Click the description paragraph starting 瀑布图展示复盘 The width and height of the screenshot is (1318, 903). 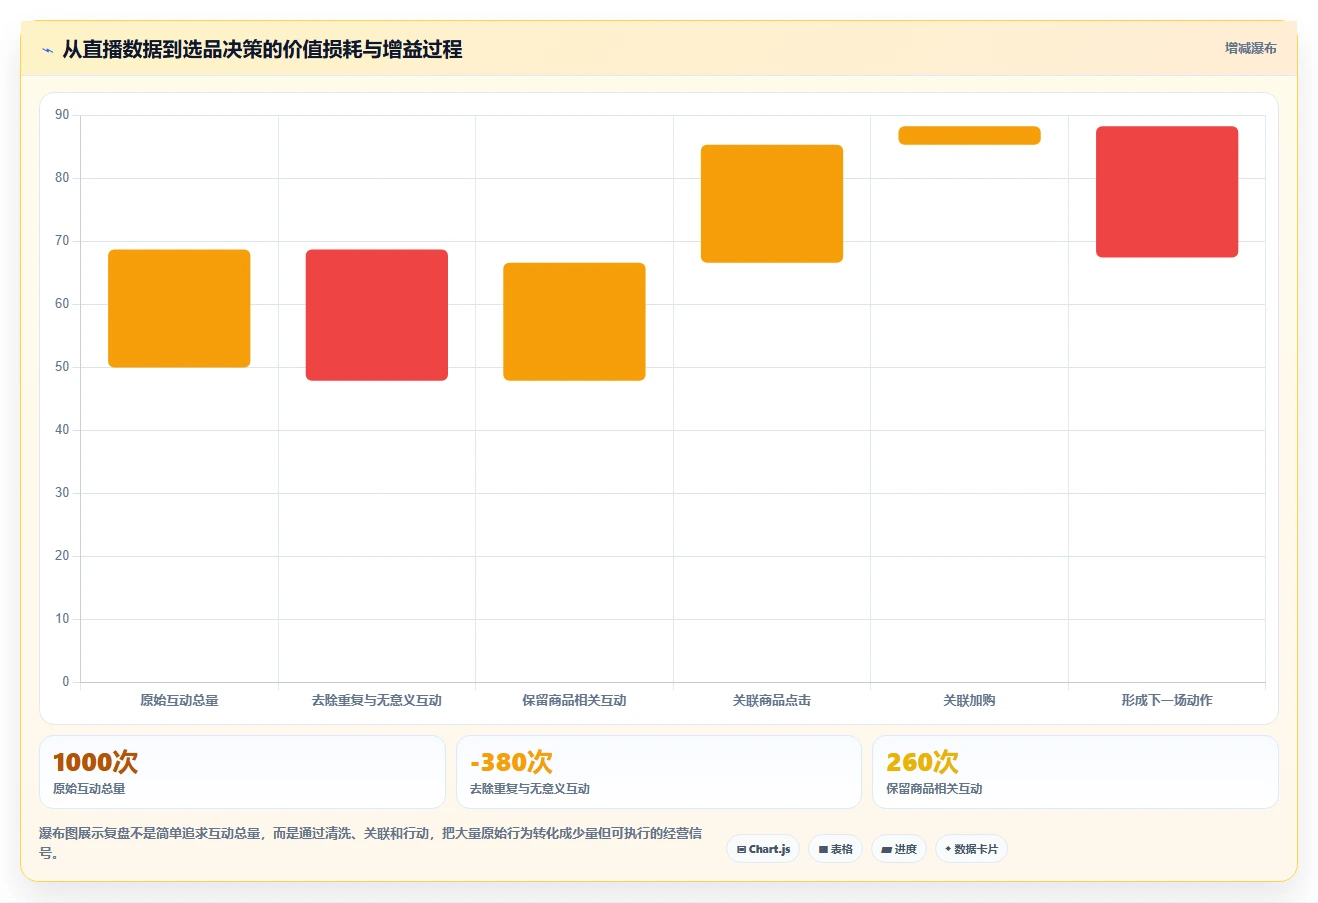click(371, 842)
